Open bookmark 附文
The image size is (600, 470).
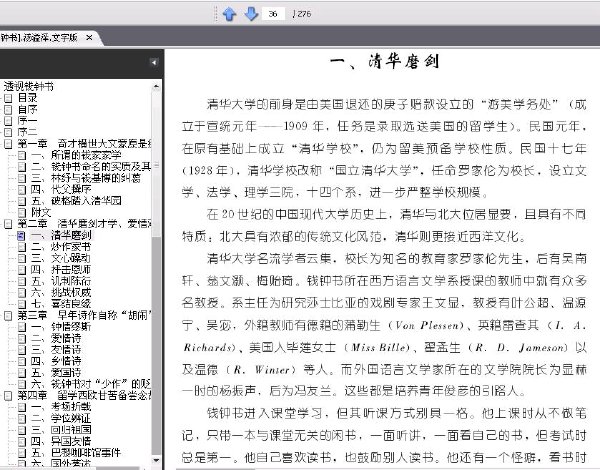tap(41, 212)
